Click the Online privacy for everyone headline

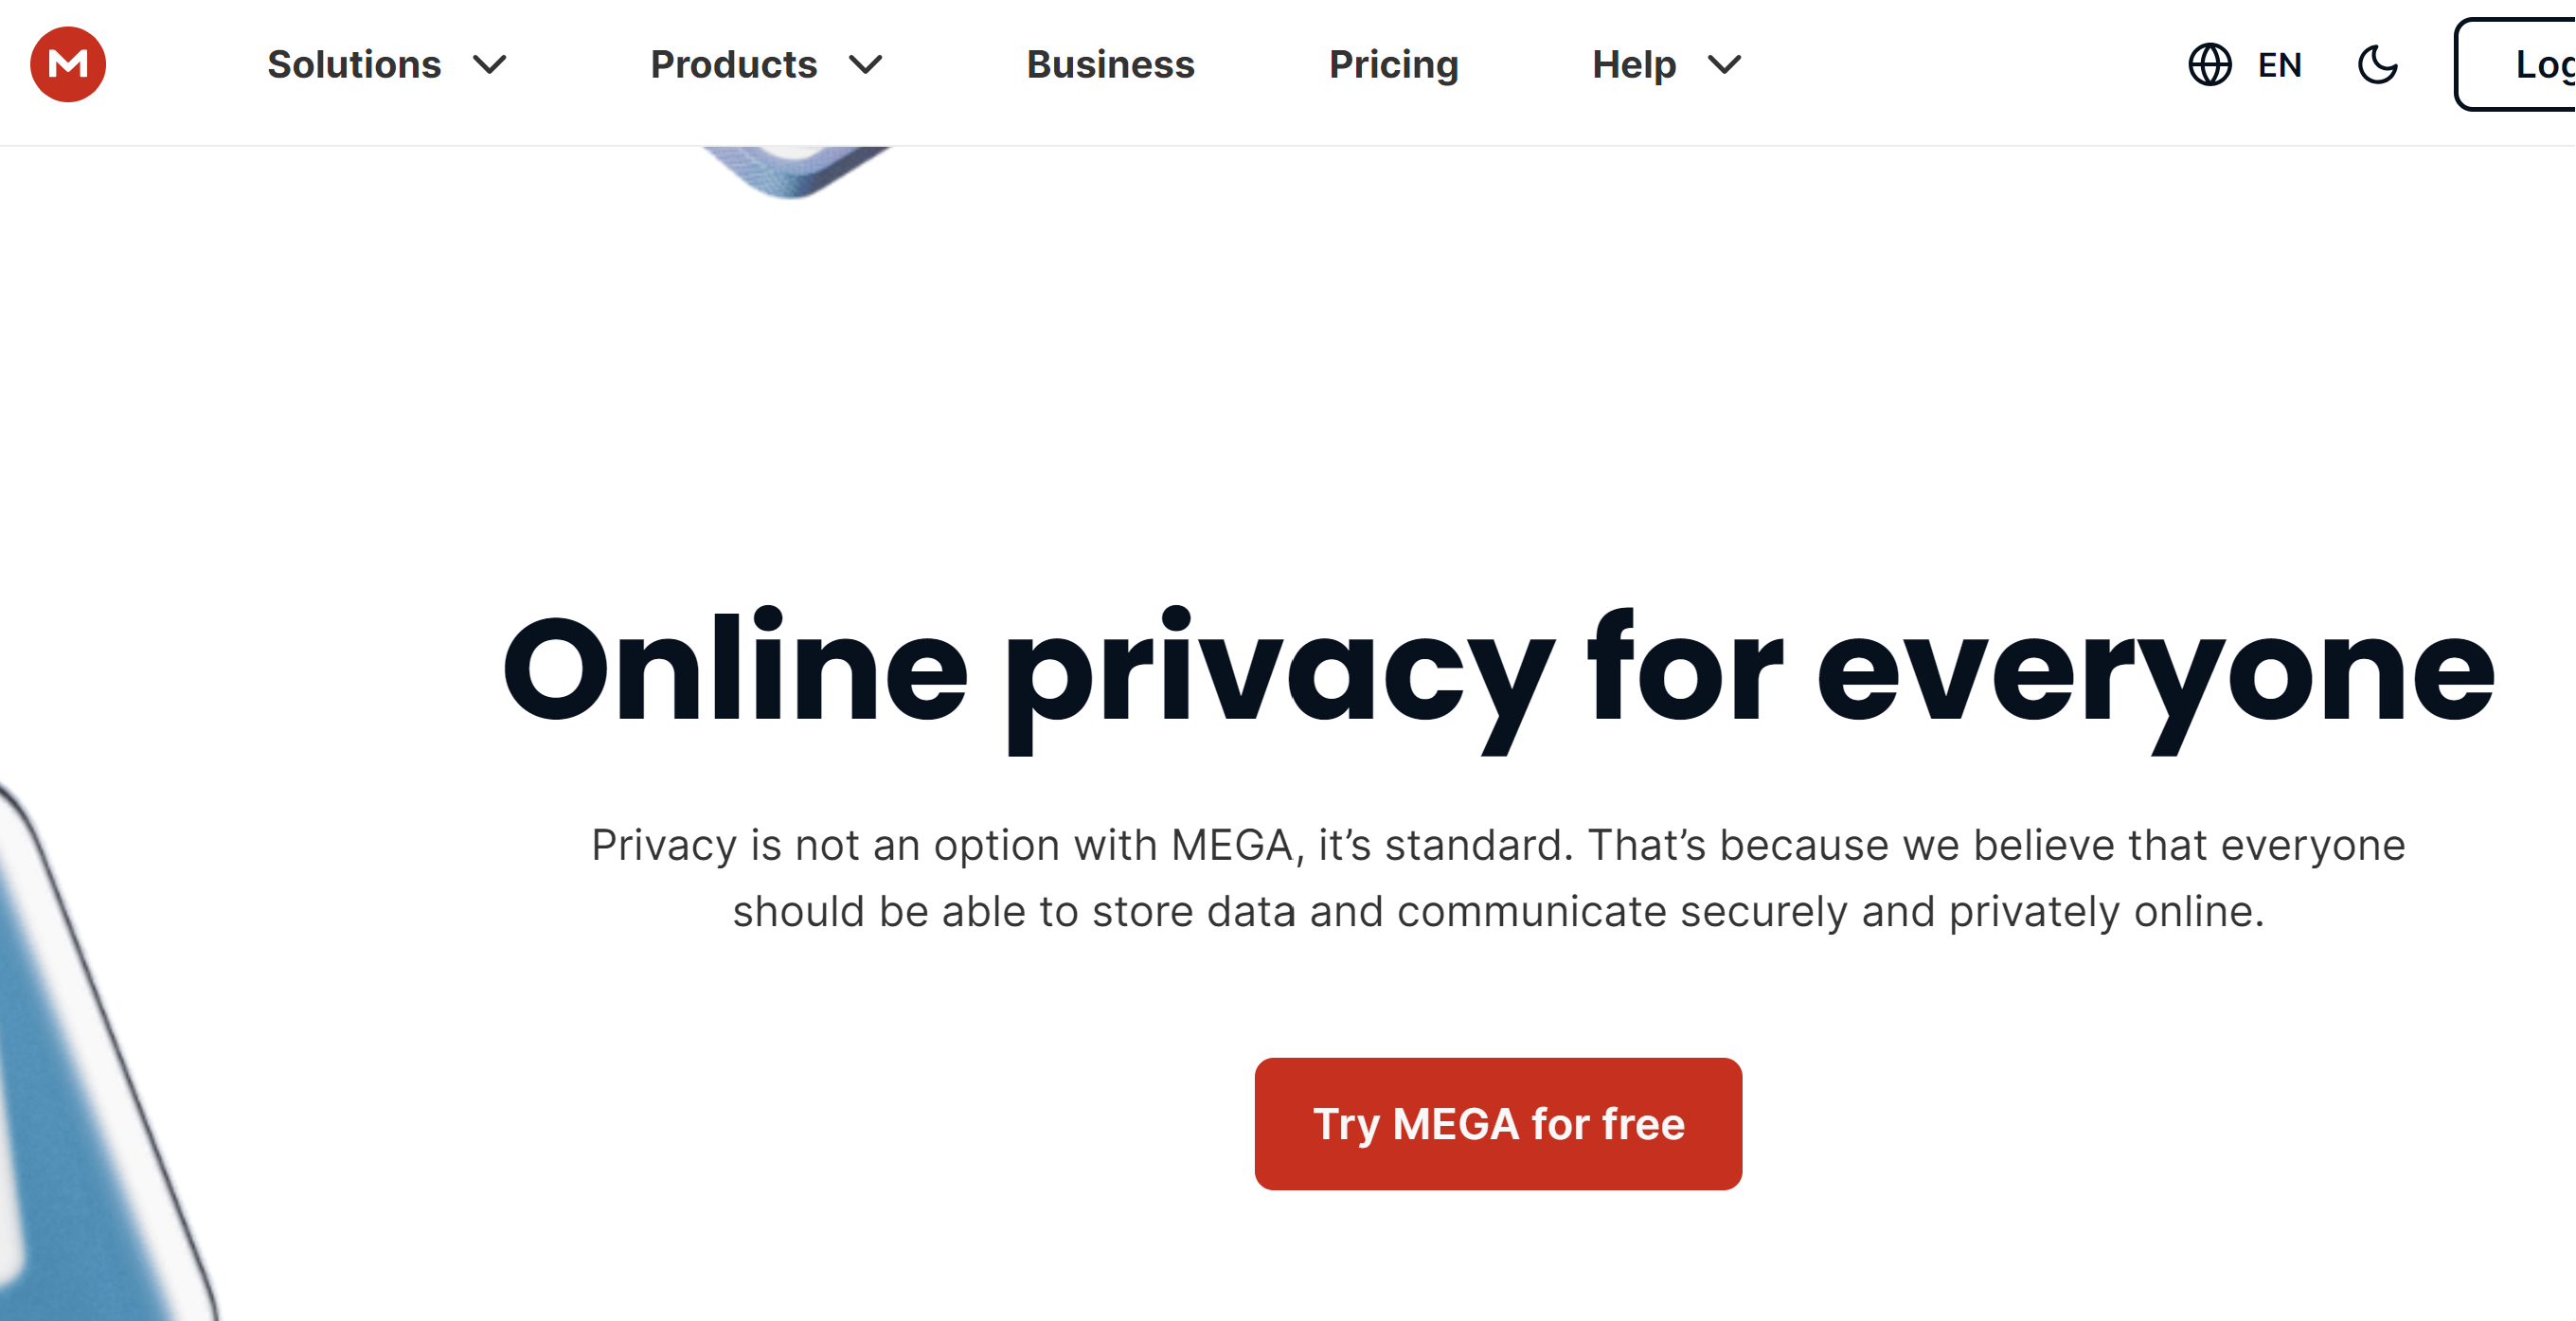[x=1498, y=670]
